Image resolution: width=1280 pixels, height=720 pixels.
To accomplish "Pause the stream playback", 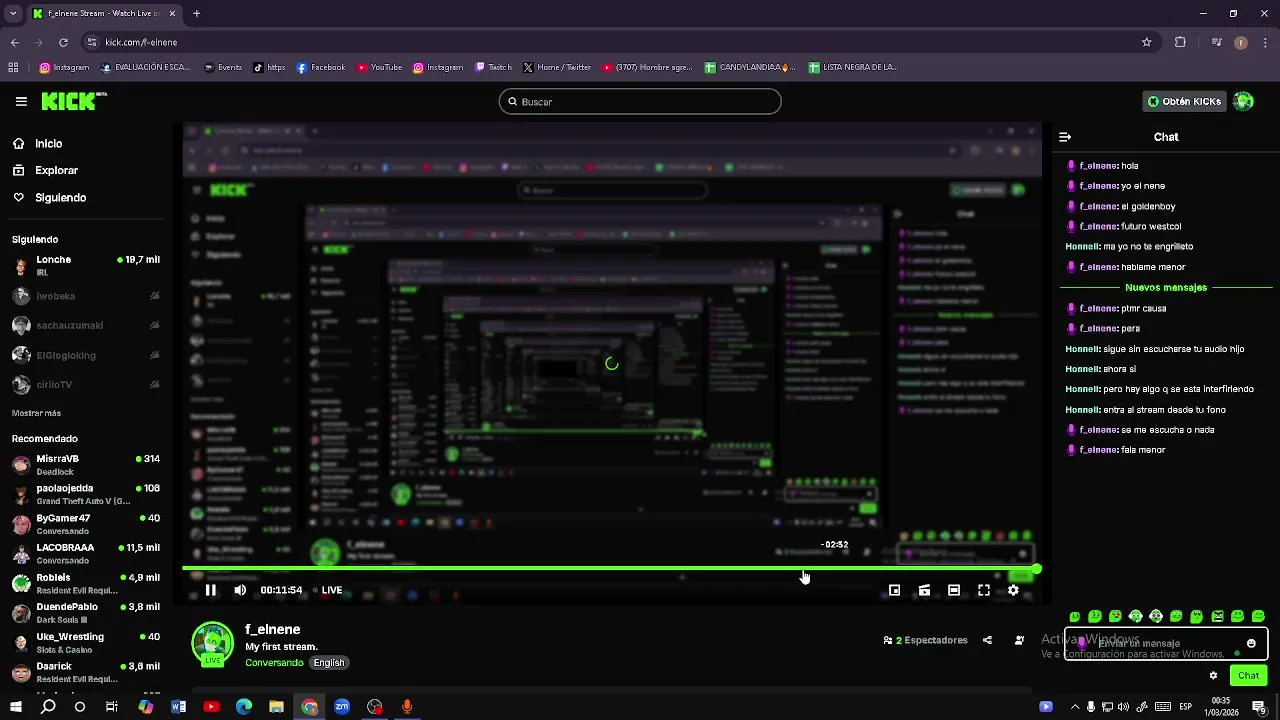I will [x=211, y=590].
